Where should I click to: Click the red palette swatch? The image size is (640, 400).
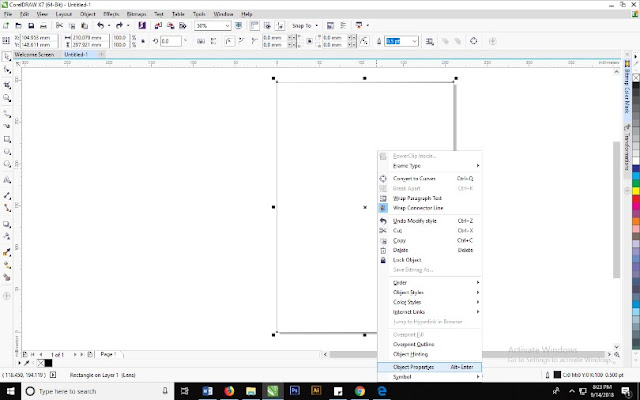point(636,199)
